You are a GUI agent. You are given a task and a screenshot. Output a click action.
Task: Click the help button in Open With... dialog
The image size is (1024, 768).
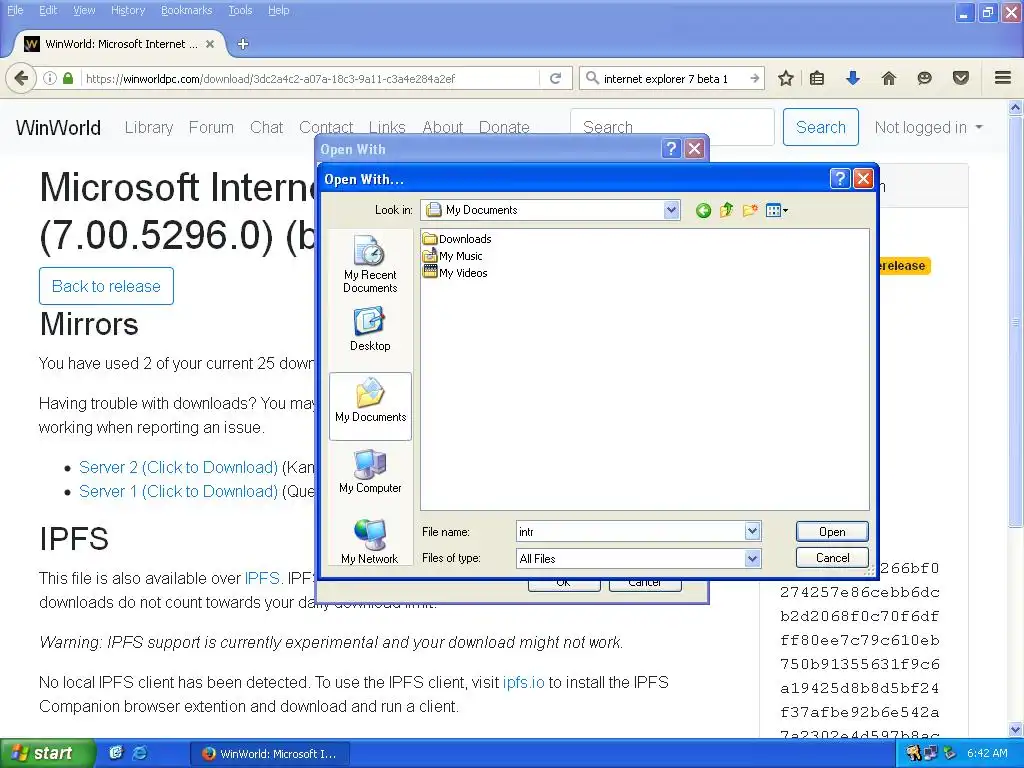pos(840,179)
